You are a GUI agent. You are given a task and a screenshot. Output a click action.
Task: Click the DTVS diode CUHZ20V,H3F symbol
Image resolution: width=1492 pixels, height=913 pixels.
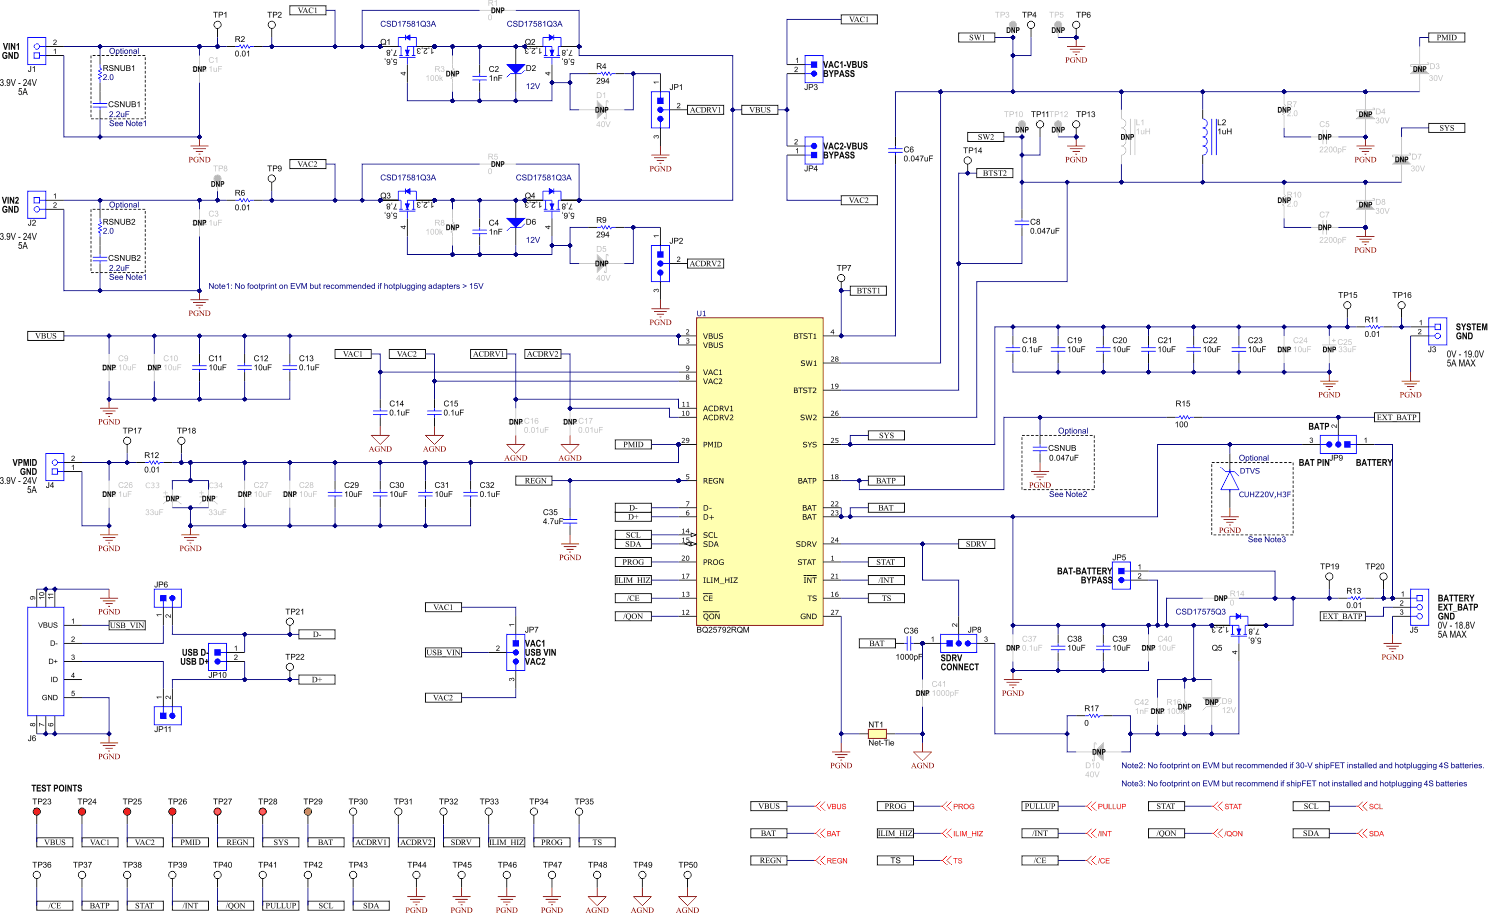point(1228,483)
